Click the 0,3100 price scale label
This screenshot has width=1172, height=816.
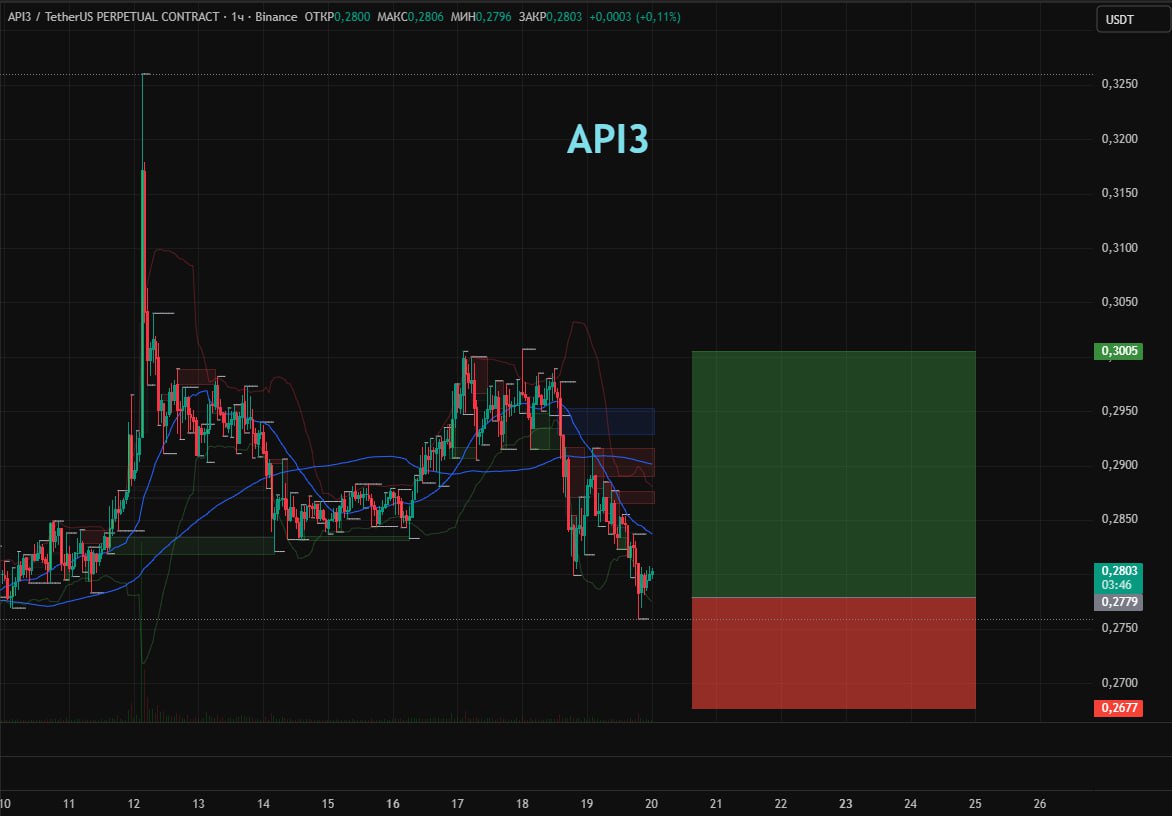pyautogui.click(x=1120, y=247)
